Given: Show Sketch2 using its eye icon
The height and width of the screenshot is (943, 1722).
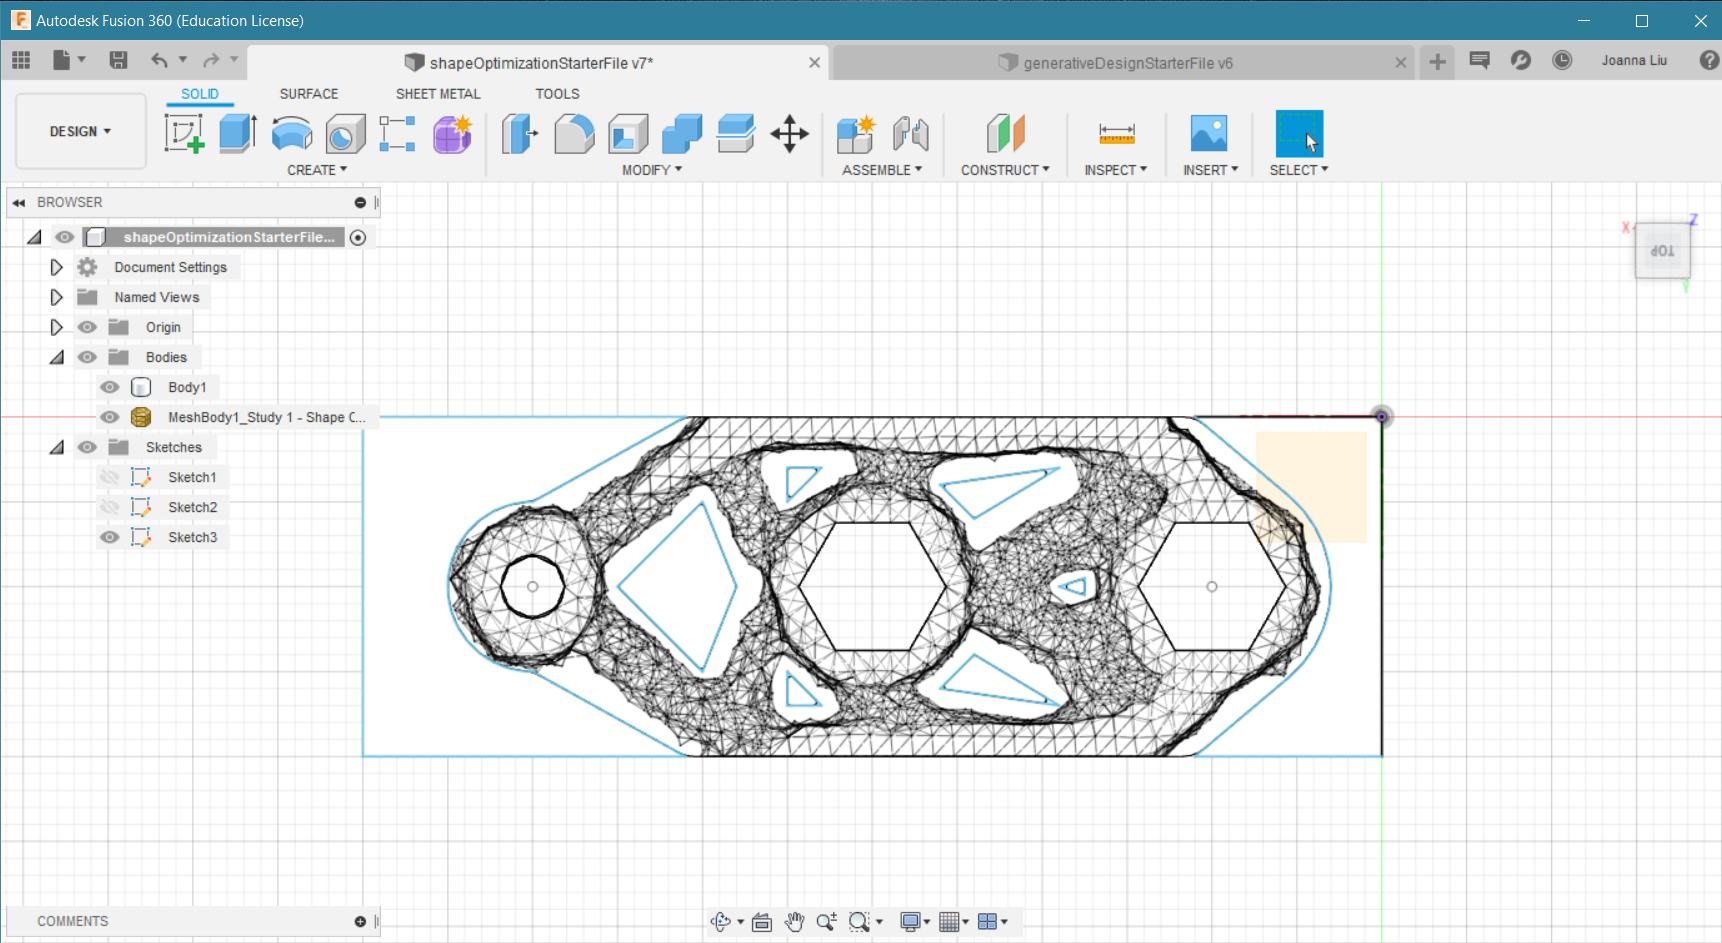Looking at the screenshot, I should coord(110,507).
